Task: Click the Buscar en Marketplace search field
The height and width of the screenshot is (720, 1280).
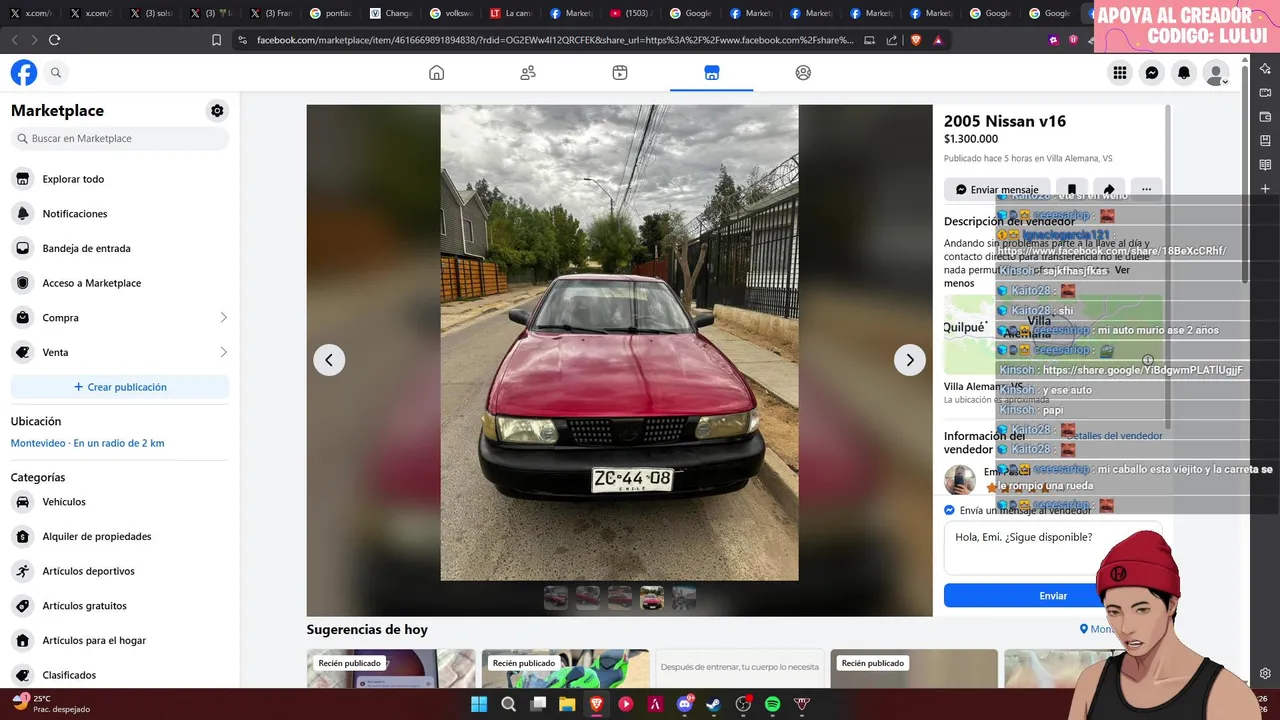Action: pos(120,139)
